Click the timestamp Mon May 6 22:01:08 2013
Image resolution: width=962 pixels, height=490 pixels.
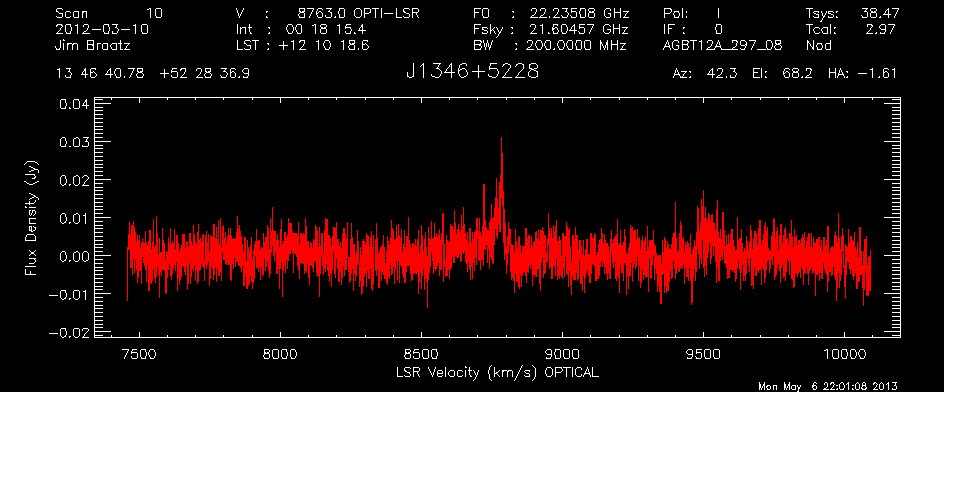pos(828,386)
